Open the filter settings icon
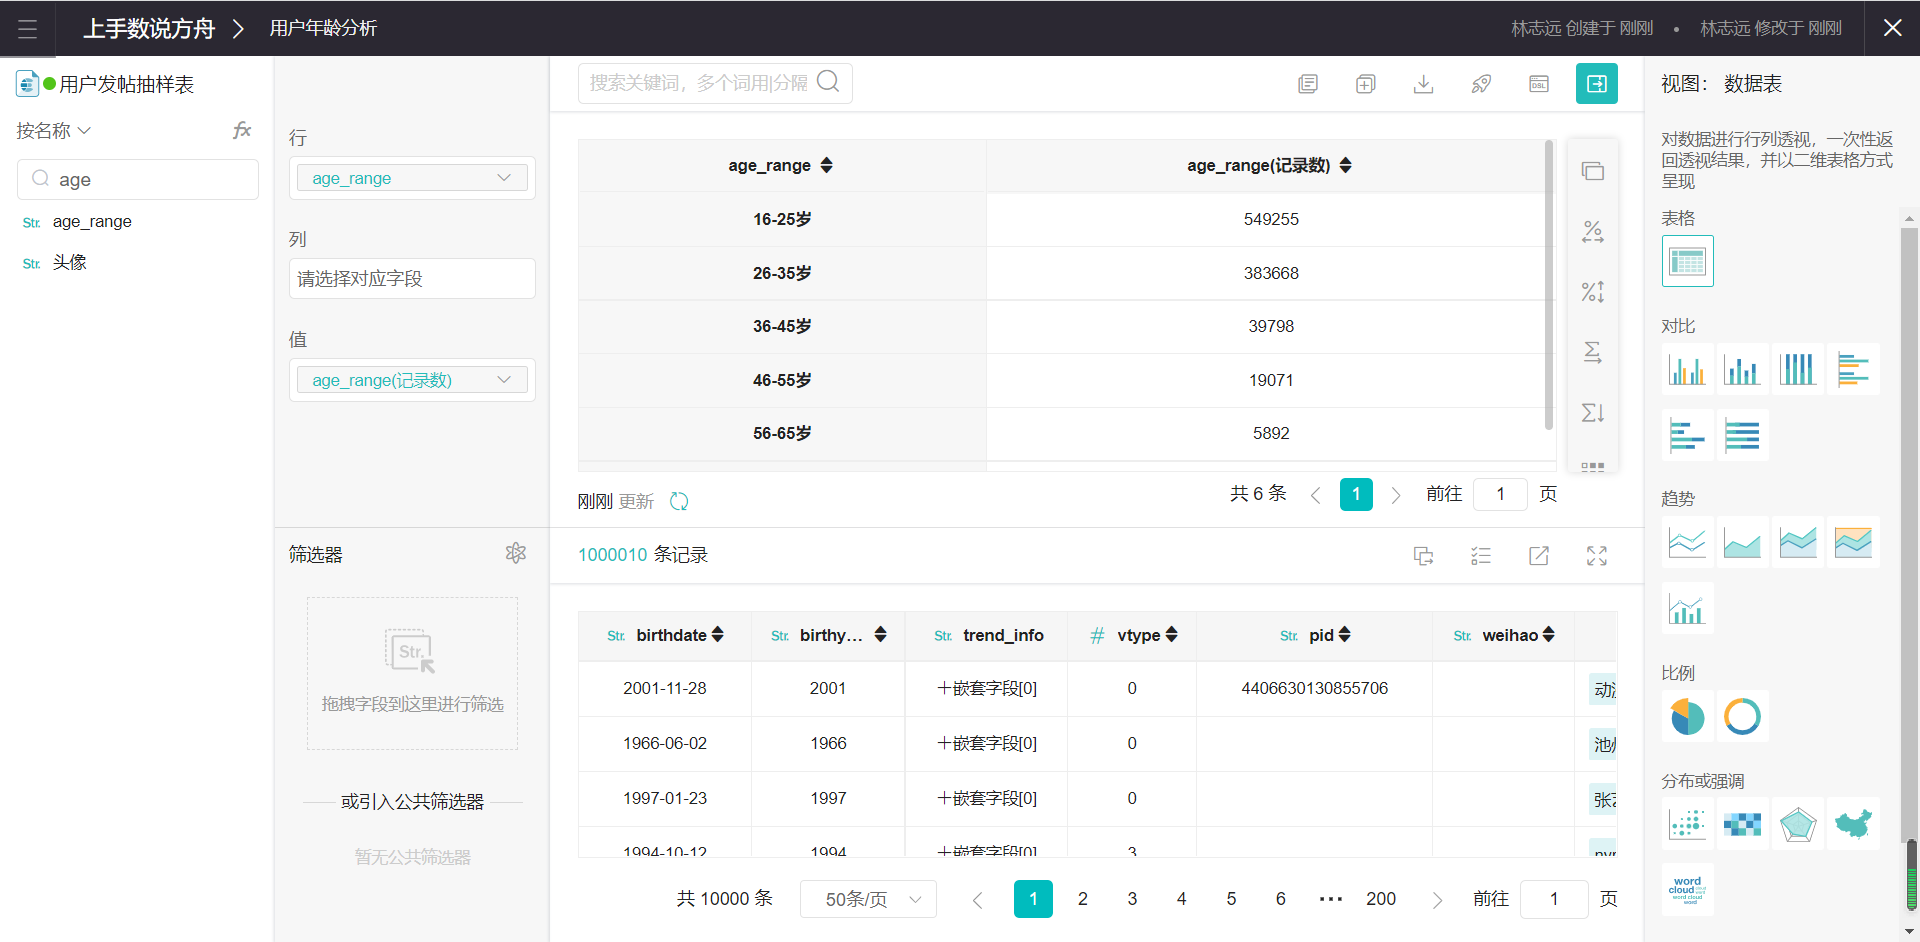This screenshot has width=1920, height=942. (516, 553)
